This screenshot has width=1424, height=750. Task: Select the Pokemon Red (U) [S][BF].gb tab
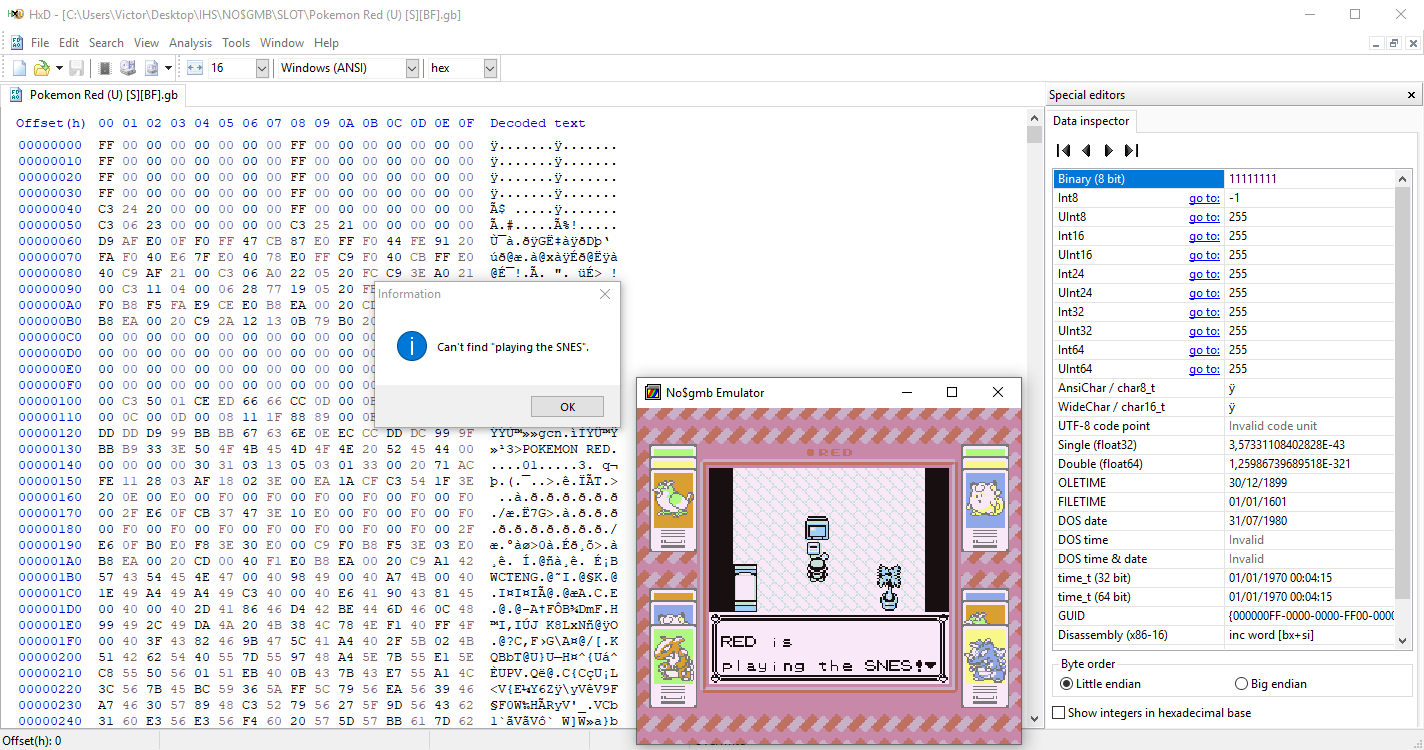click(94, 95)
